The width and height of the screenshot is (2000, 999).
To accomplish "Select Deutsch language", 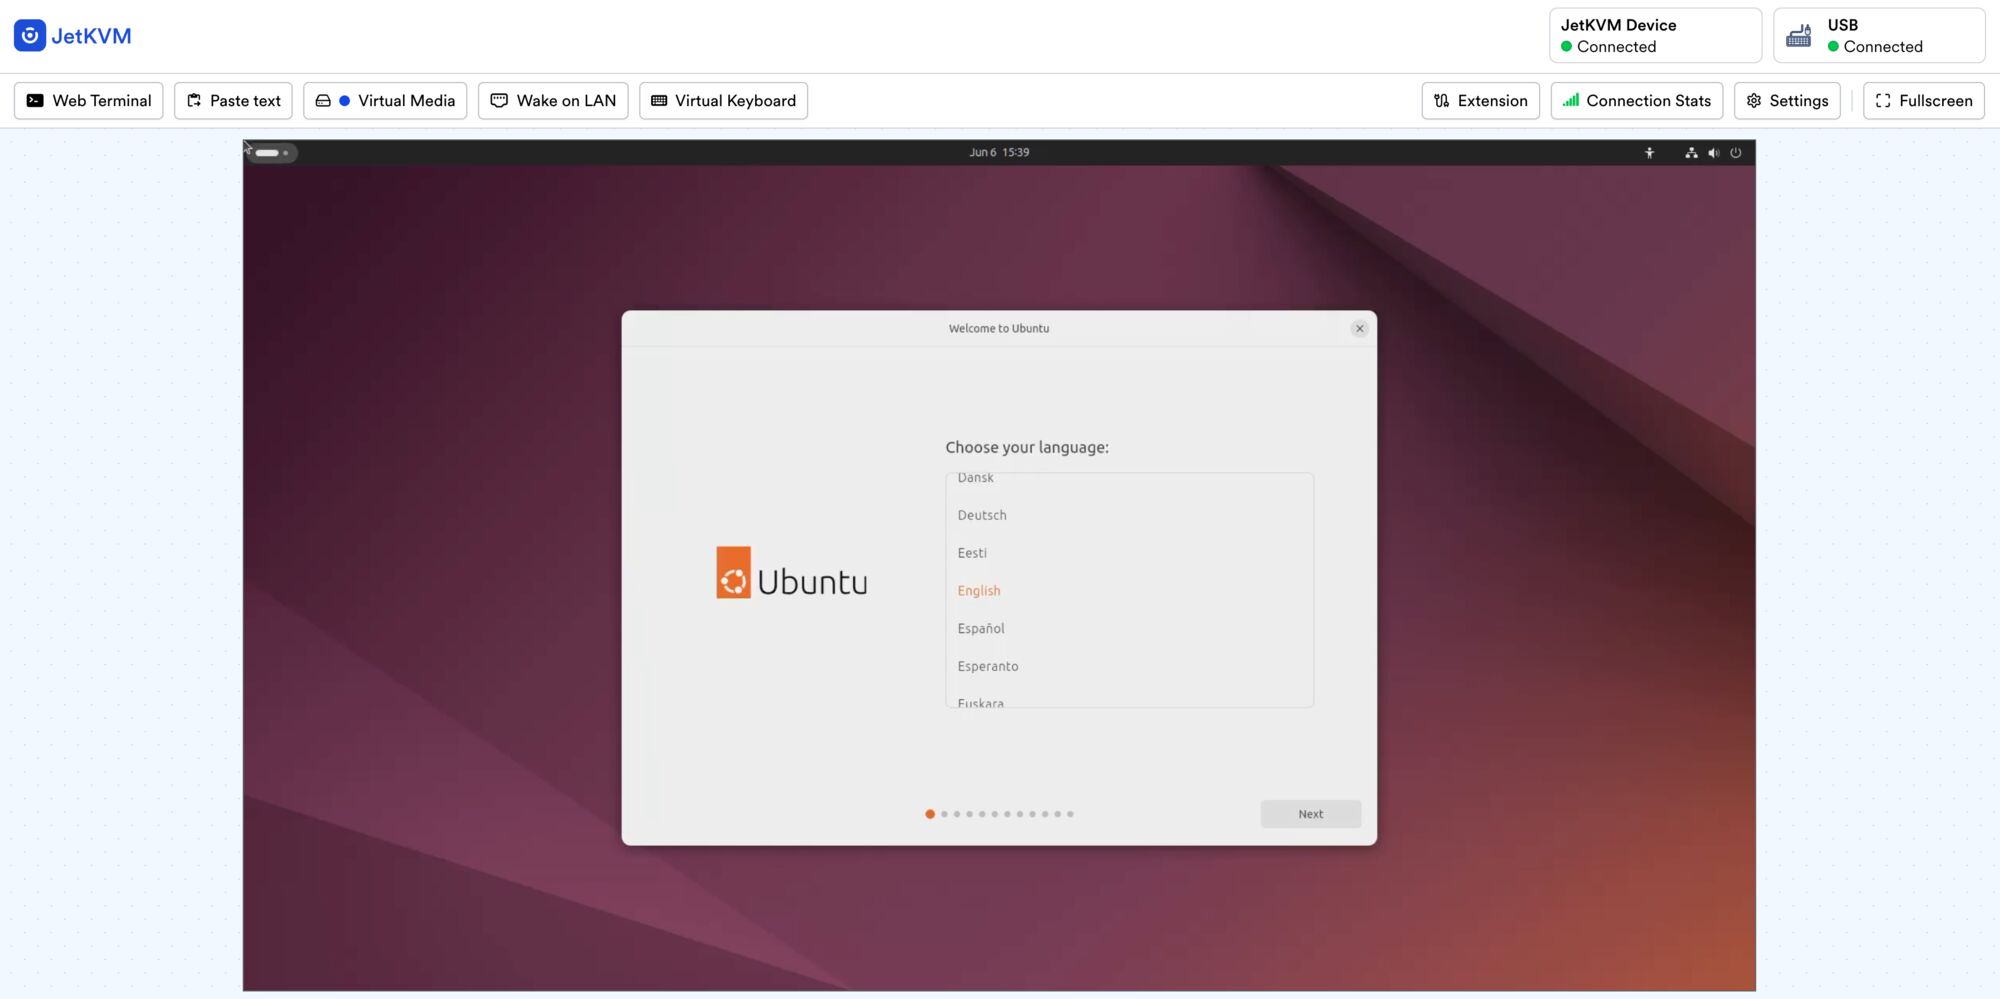I will click(1129, 515).
